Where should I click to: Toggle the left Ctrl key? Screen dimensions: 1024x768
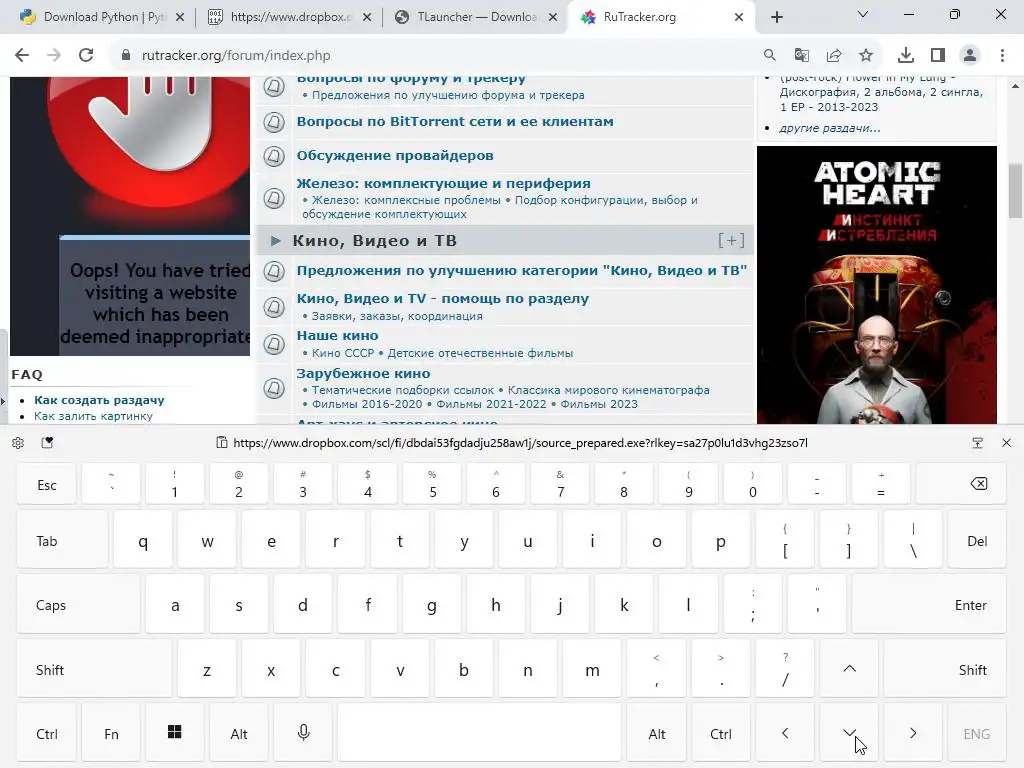[x=46, y=733]
